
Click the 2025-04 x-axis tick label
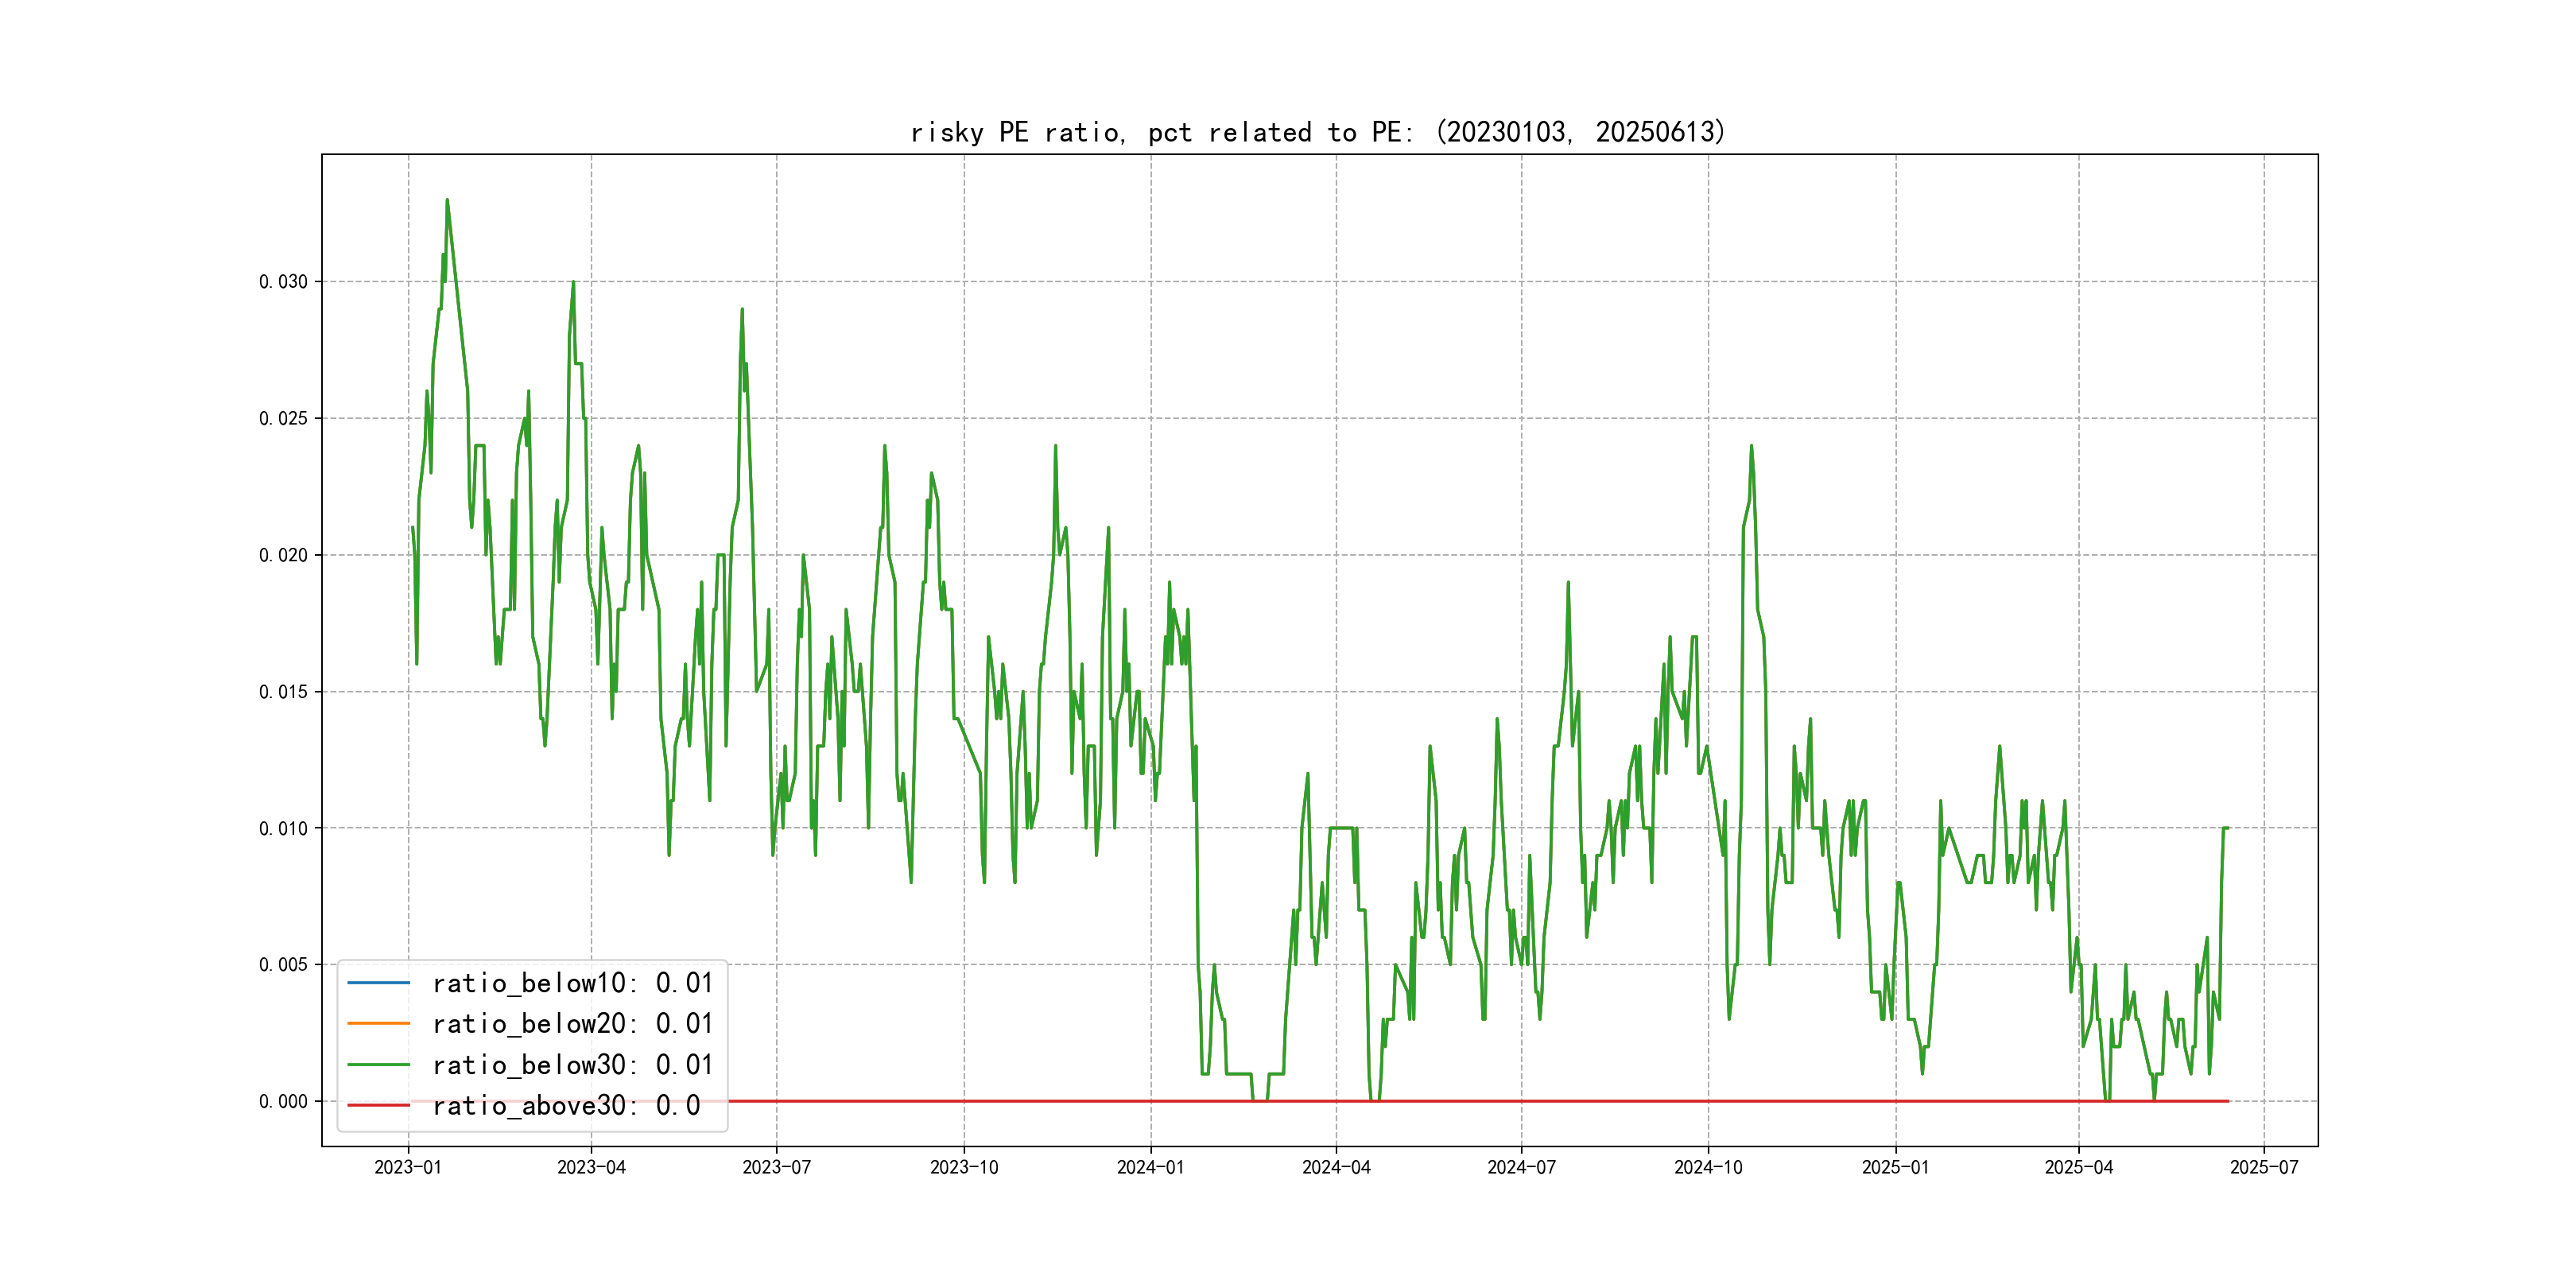2079,1167
